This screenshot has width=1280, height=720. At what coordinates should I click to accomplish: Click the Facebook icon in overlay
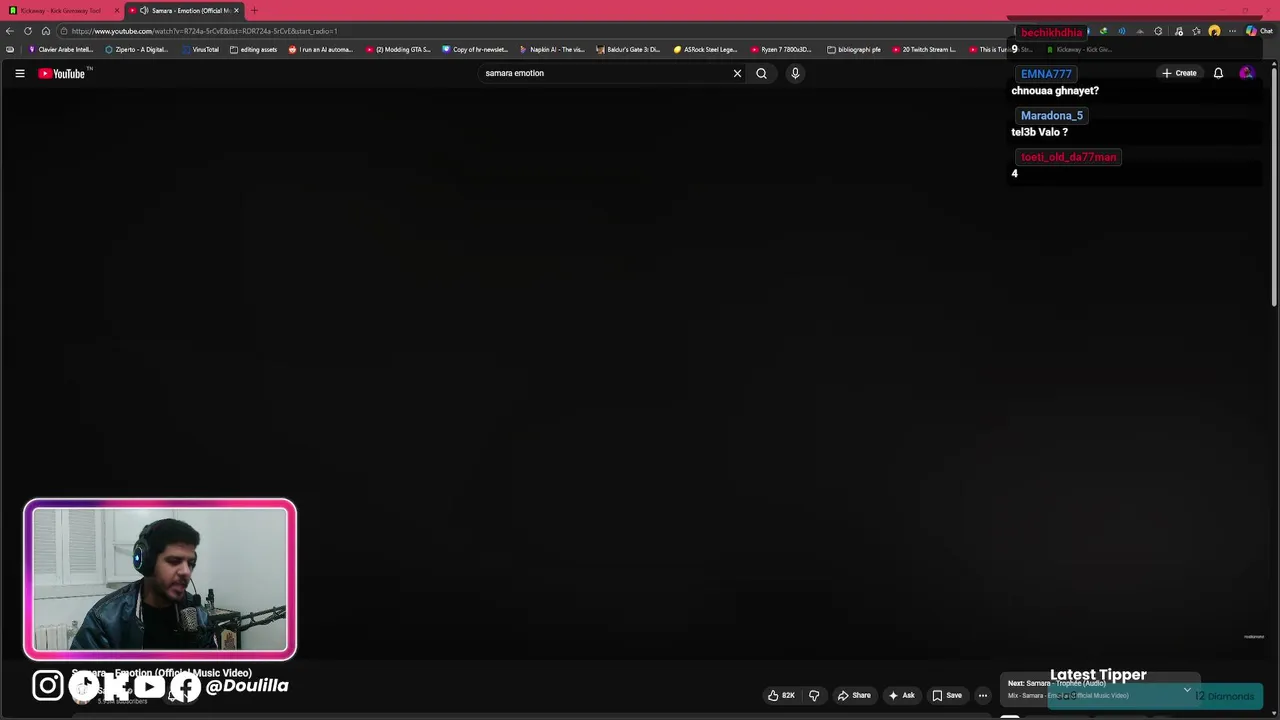coord(185,686)
